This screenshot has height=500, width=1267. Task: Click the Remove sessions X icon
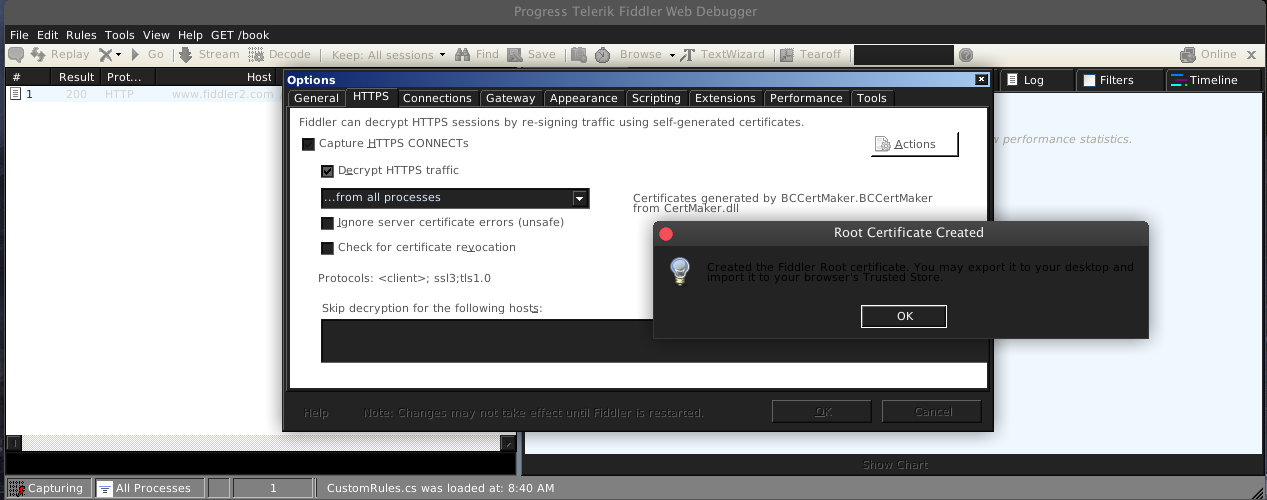point(104,55)
